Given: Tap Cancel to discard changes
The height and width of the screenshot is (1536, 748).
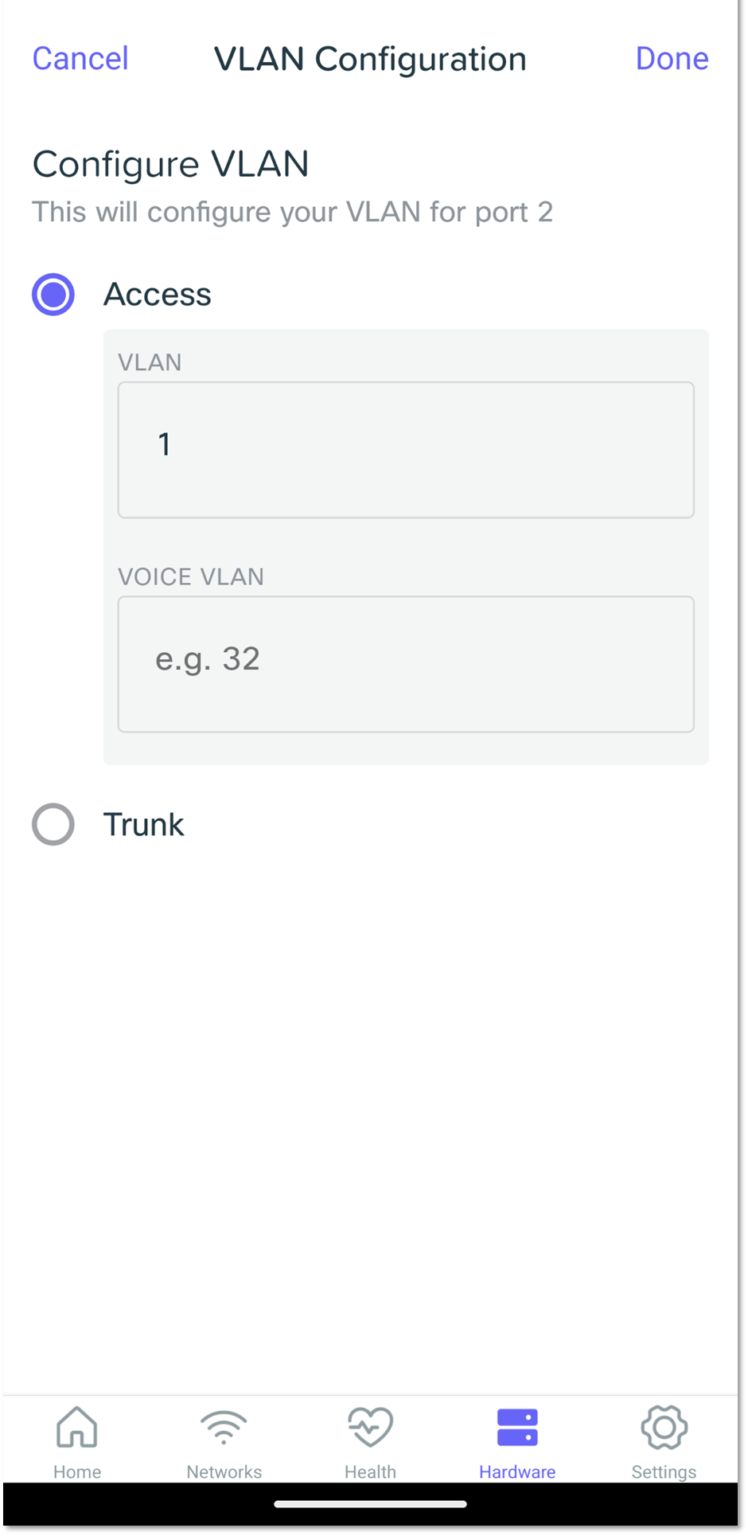Looking at the screenshot, I should pos(80,58).
